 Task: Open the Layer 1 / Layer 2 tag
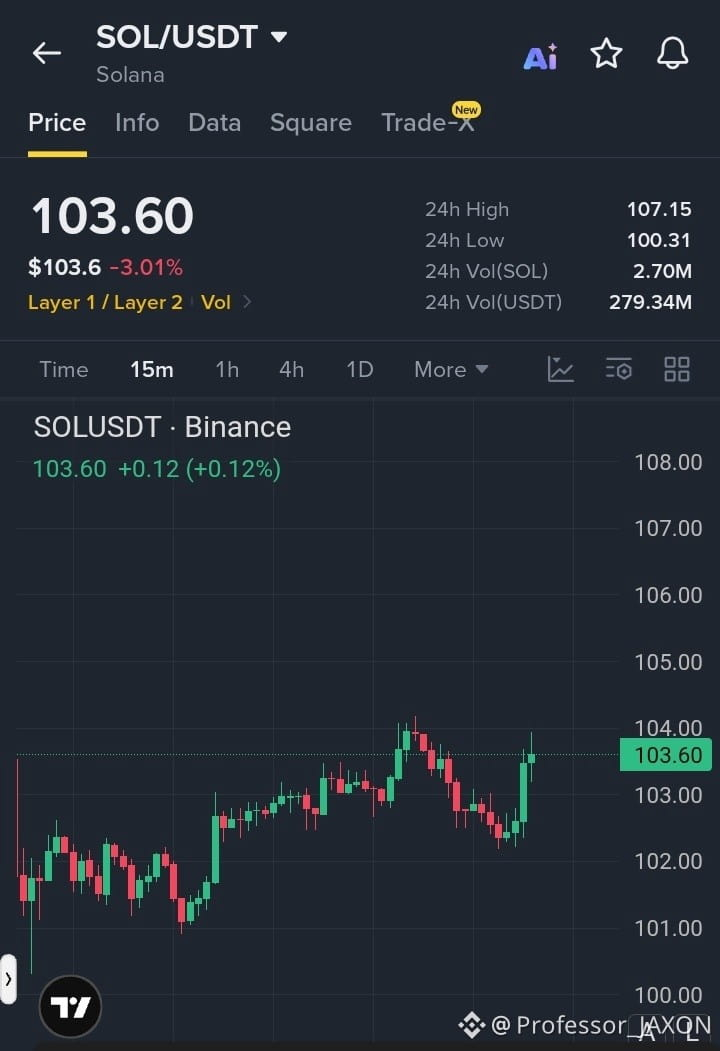(105, 302)
